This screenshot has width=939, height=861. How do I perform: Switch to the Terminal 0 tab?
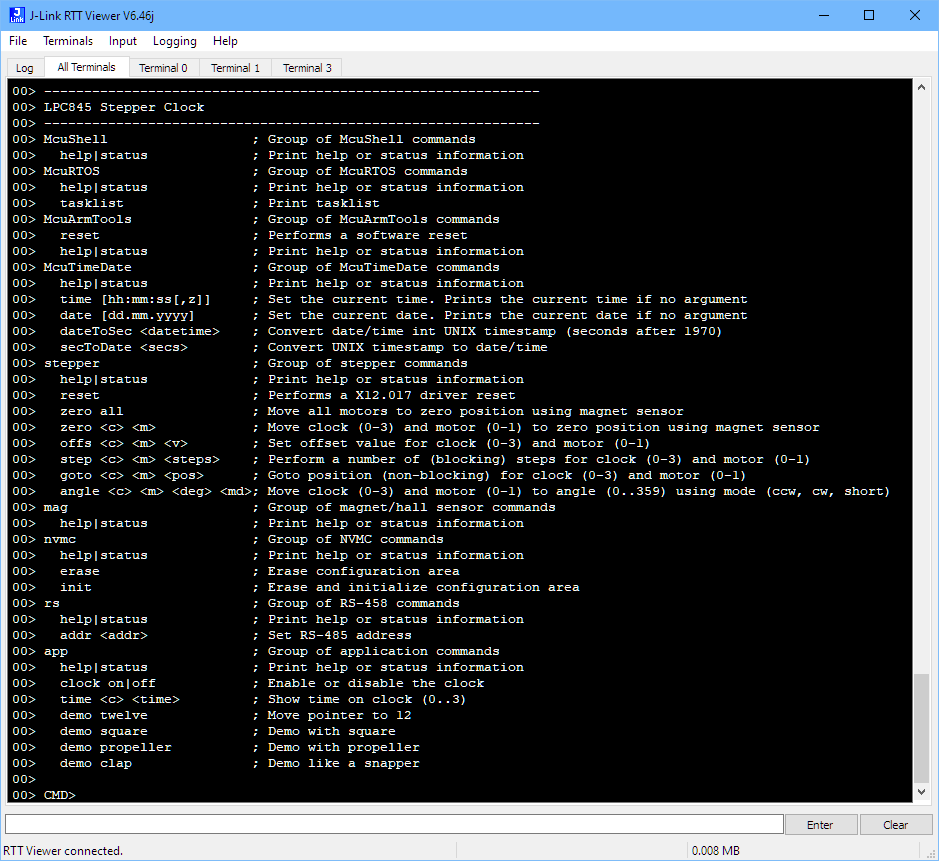tap(163, 68)
